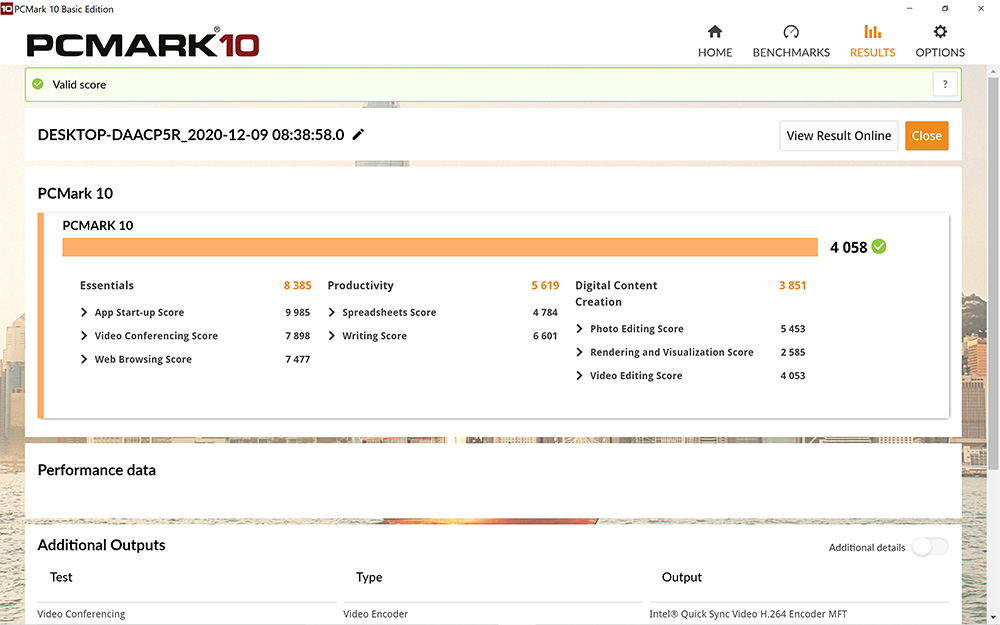This screenshot has width=1000, height=625.
Task: Expand Rendering and Visualization Score
Action: tap(579, 353)
